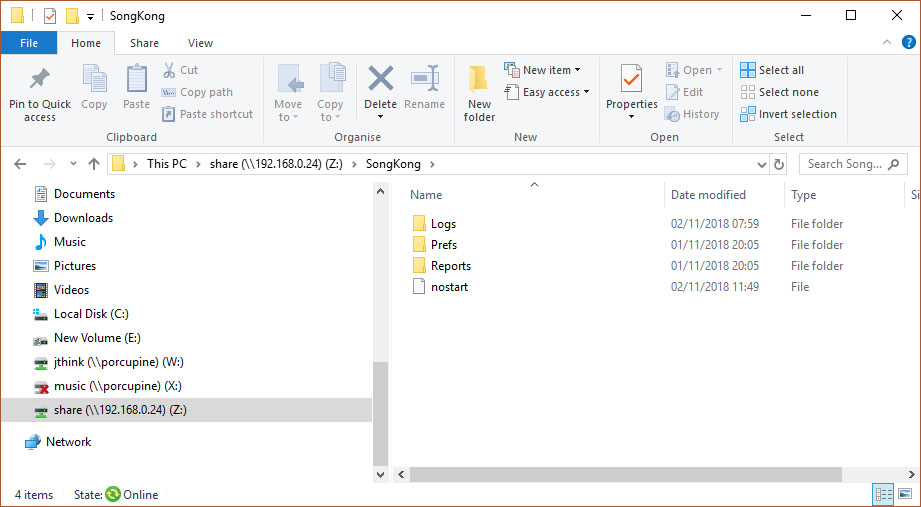The width and height of the screenshot is (921, 507).
Task: Open the Copy to menu
Action: (330, 93)
